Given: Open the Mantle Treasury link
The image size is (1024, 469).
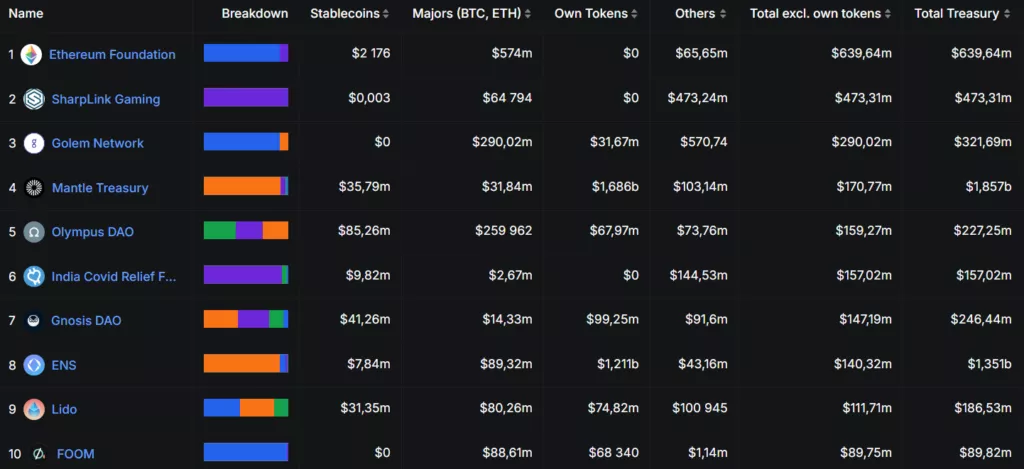Looking at the screenshot, I should click(x=100, y=188).
